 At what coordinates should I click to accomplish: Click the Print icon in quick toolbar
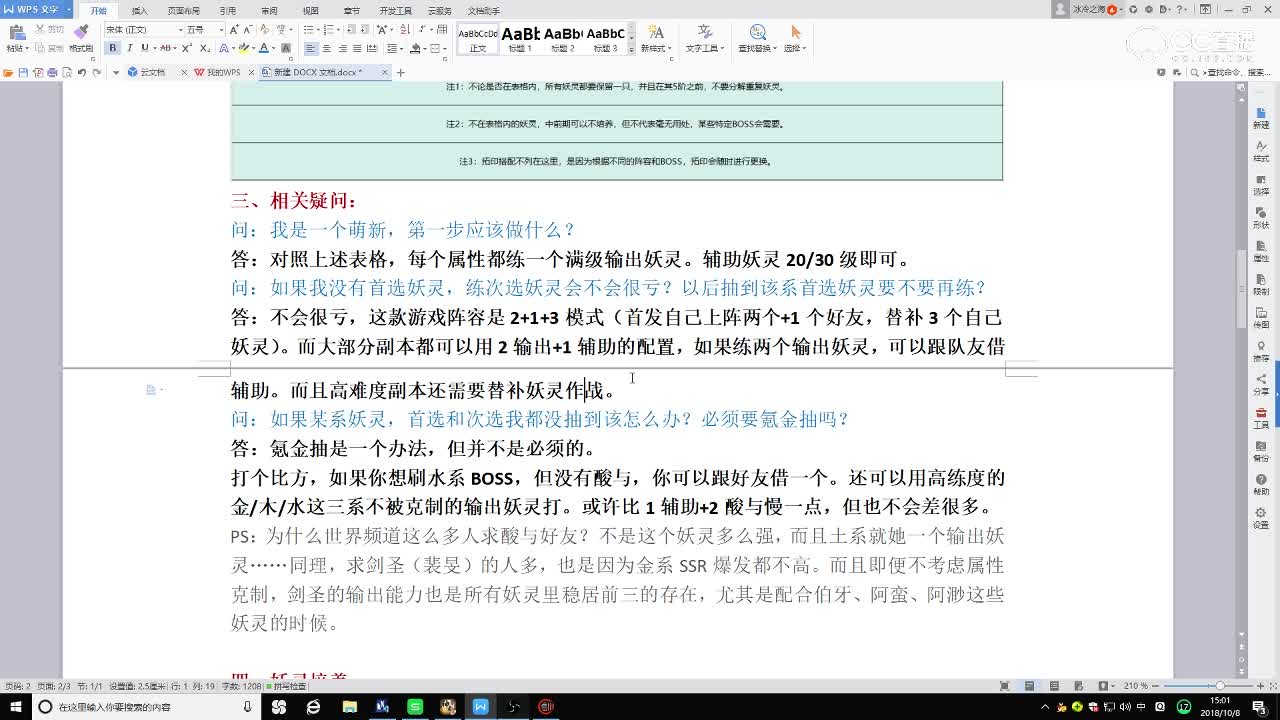coord(52,72)
